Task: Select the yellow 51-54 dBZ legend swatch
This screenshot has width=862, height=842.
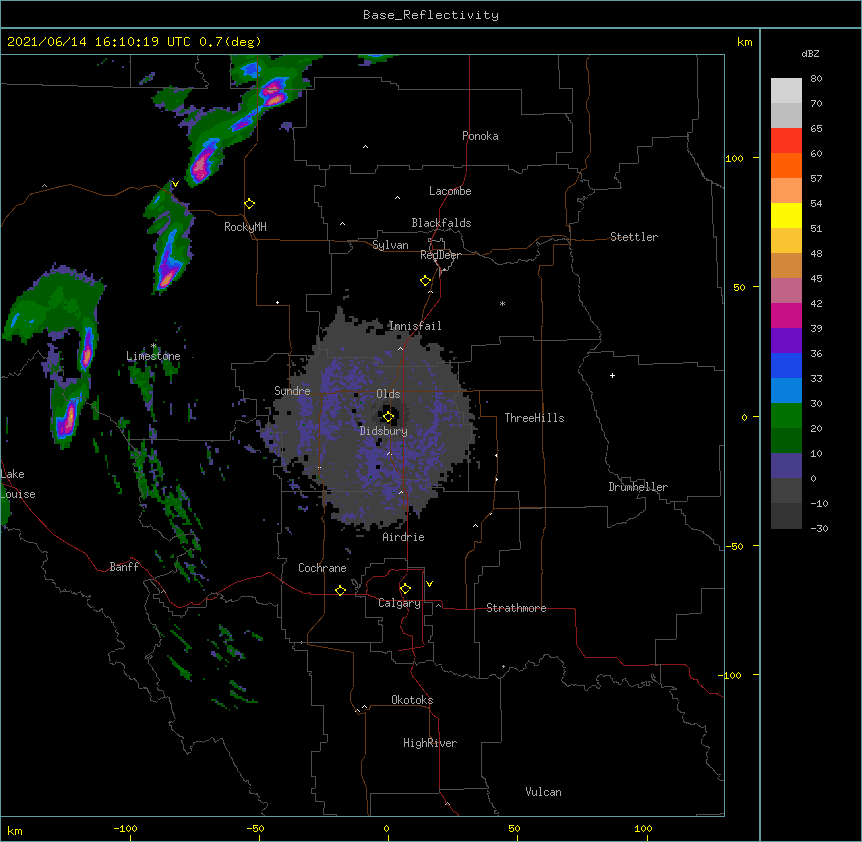Action: coord(786,215)
